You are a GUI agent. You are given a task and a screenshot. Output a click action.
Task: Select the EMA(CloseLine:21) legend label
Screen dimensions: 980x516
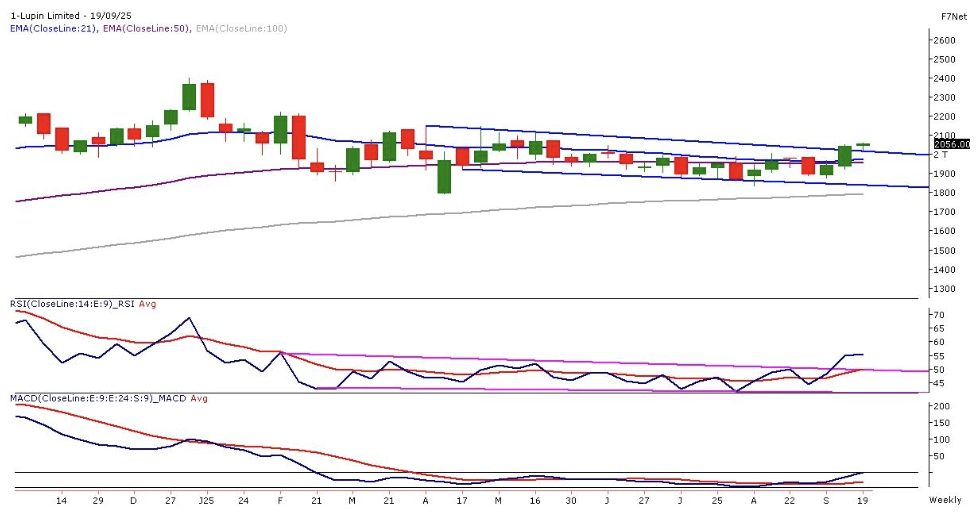pyautogui.click(x=54, y=28)
